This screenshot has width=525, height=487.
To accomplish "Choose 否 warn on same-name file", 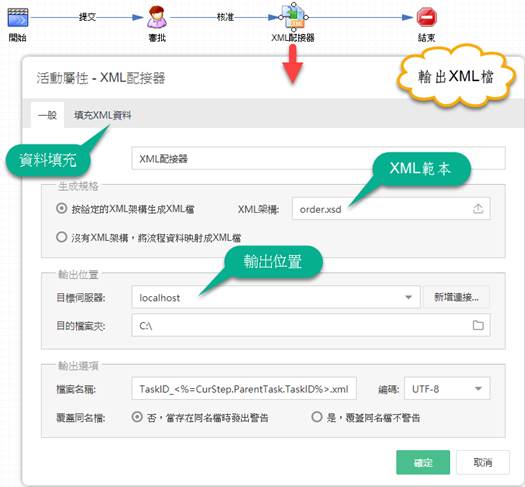I will pyautogui.click(x=137, y=417).
